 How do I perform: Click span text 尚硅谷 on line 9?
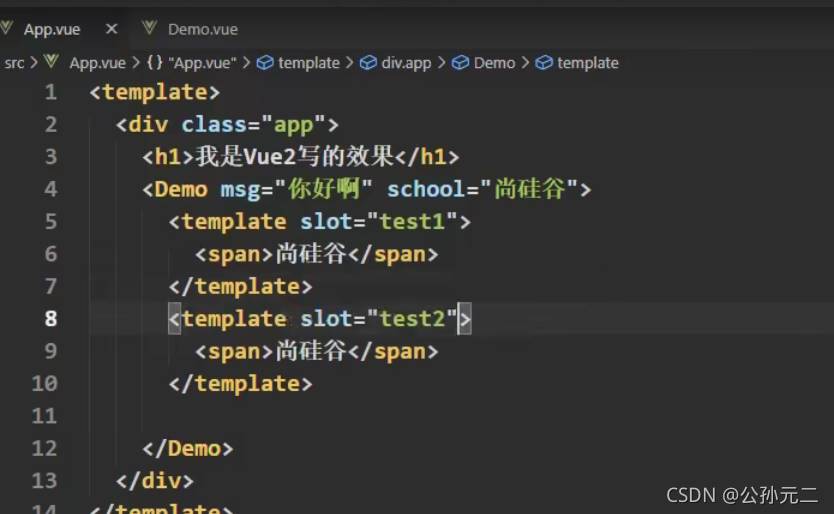311,351
